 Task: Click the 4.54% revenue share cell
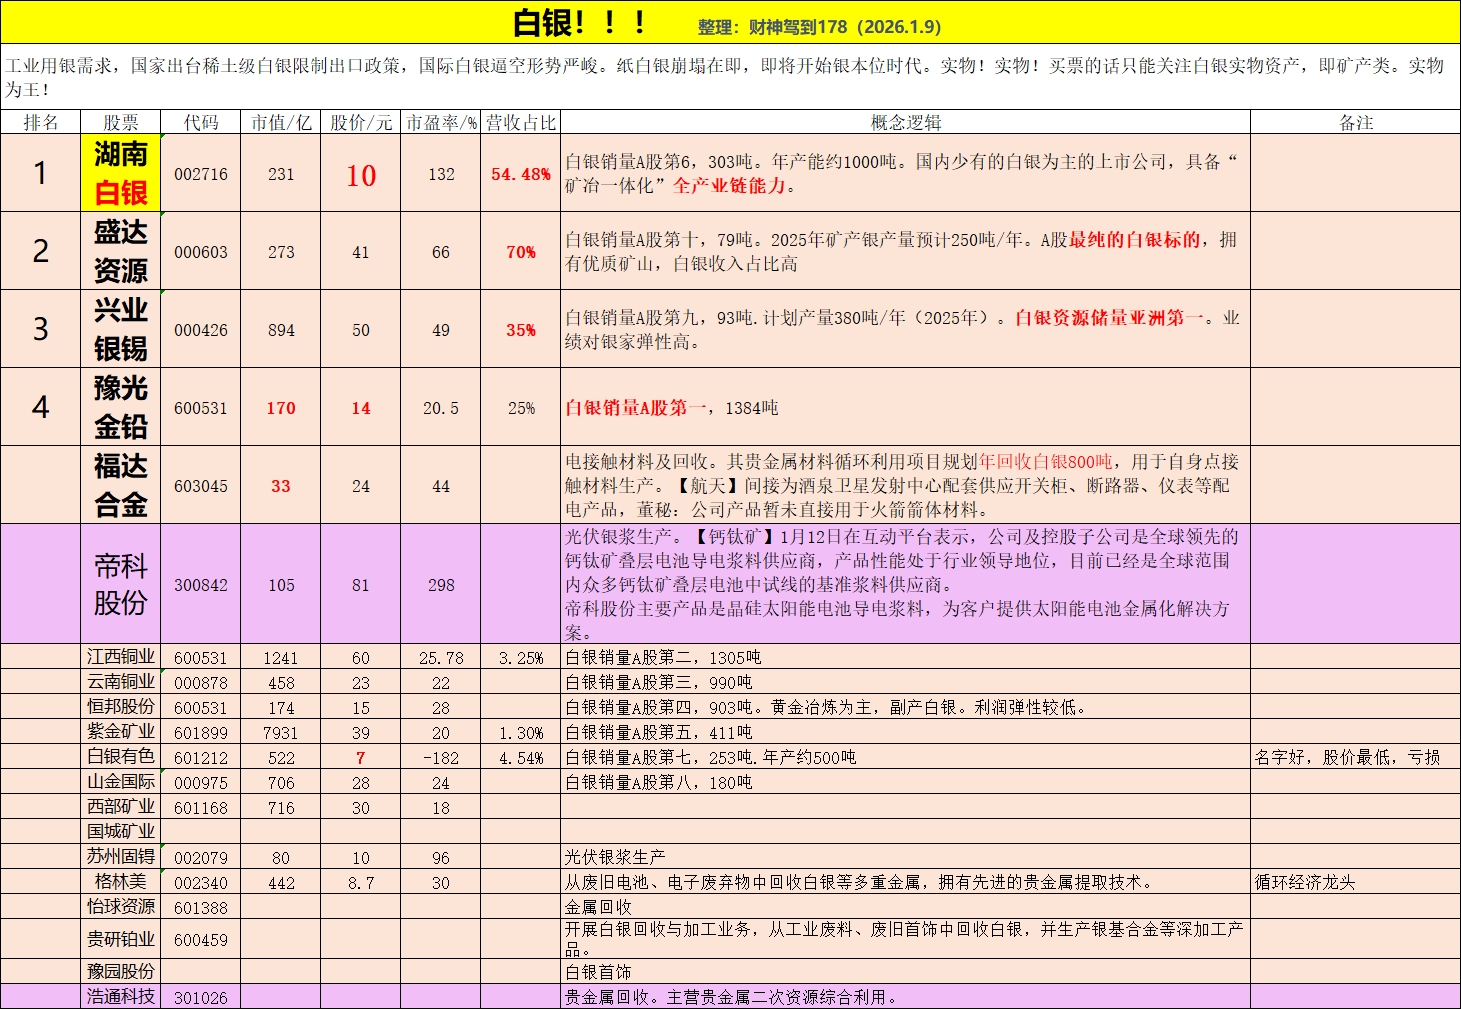coord(521,758)
